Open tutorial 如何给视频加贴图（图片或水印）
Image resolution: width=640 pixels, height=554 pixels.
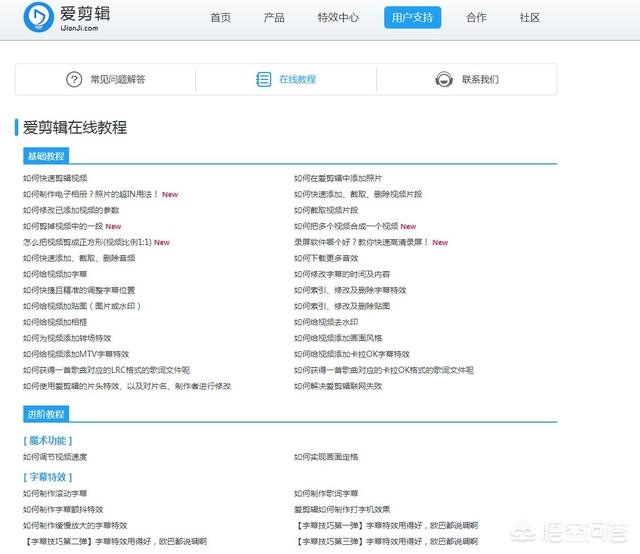pyautogui.click(x=82, y=306)
